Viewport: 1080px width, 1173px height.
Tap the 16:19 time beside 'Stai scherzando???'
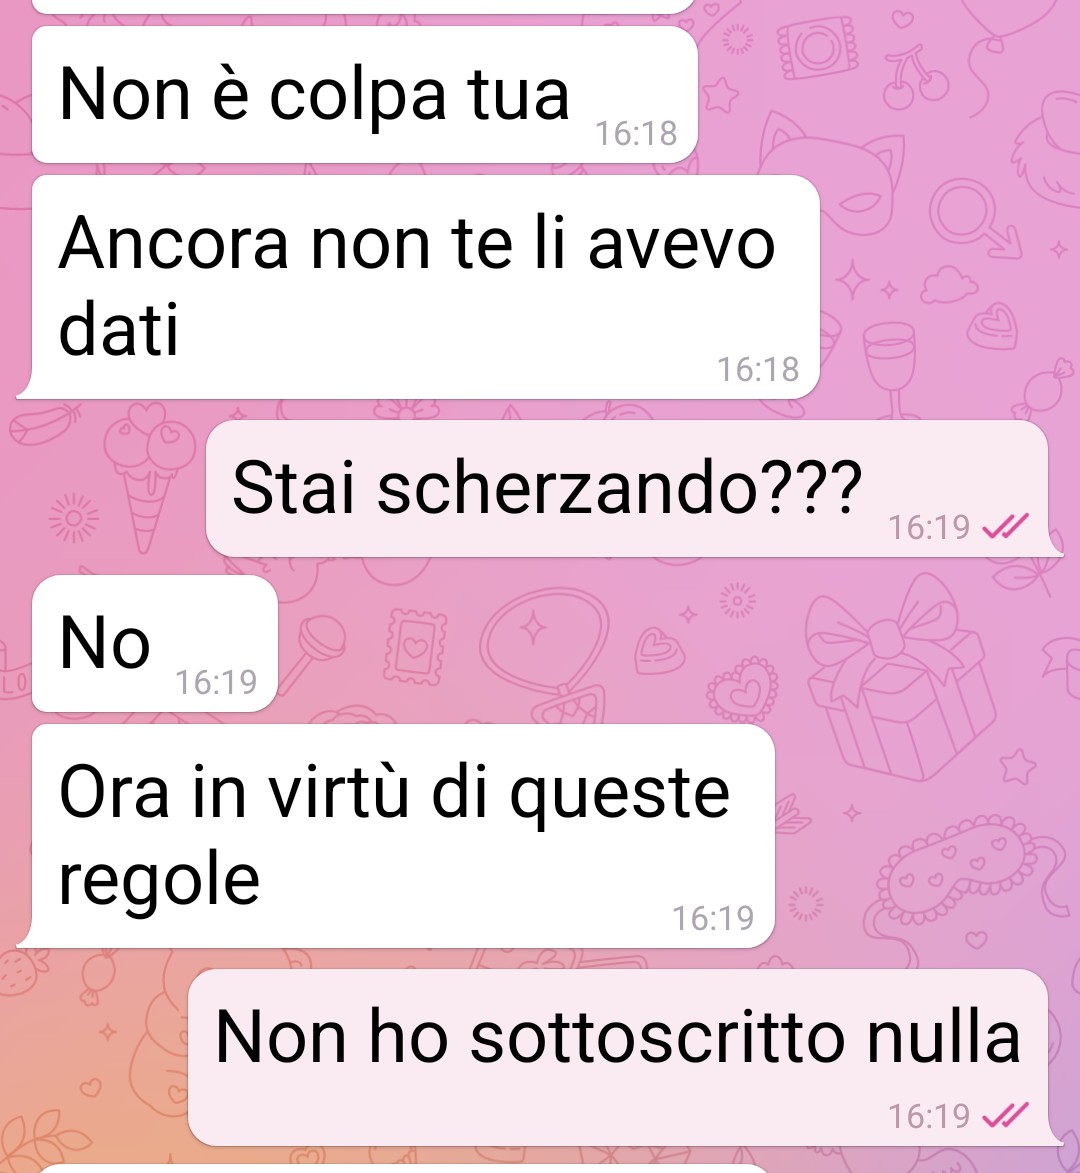pos(929,527)
